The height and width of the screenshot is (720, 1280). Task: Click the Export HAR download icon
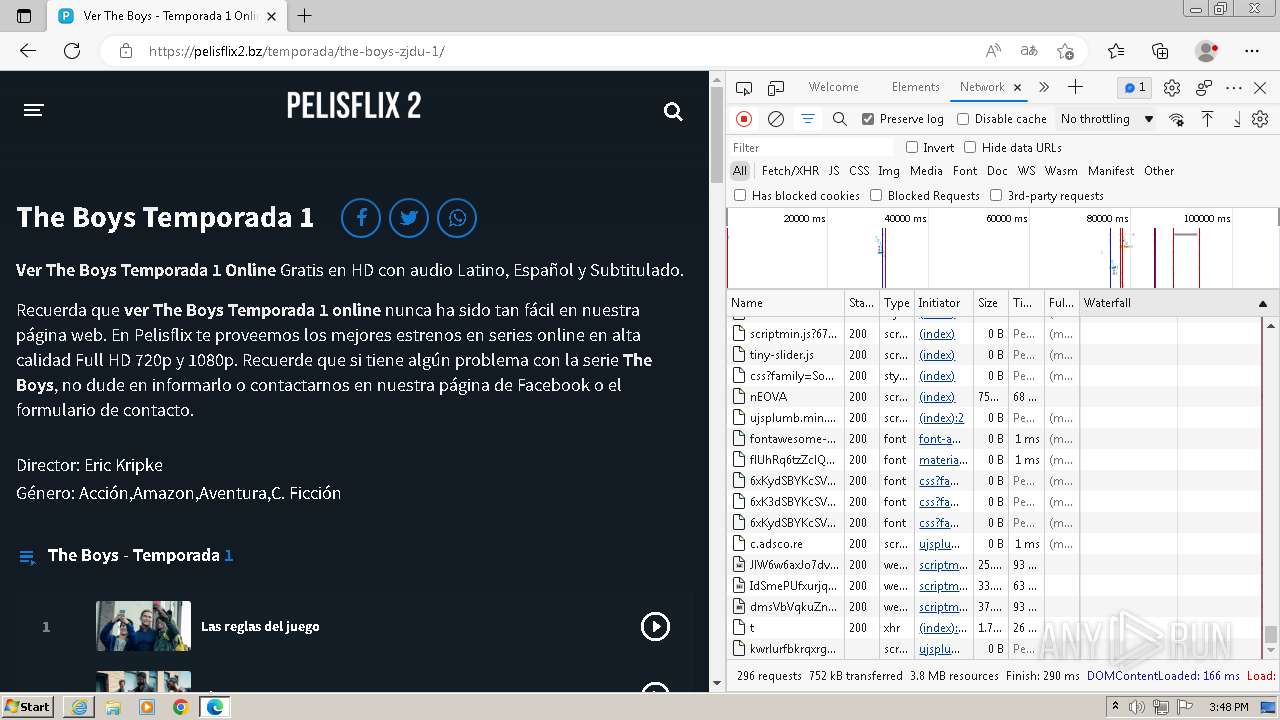1237,119
